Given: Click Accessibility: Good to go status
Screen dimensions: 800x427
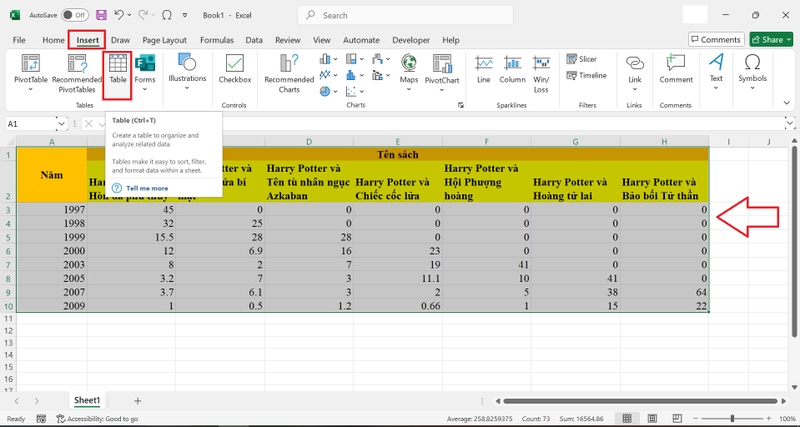Looking at the screenshot, I should coord(97,419).
